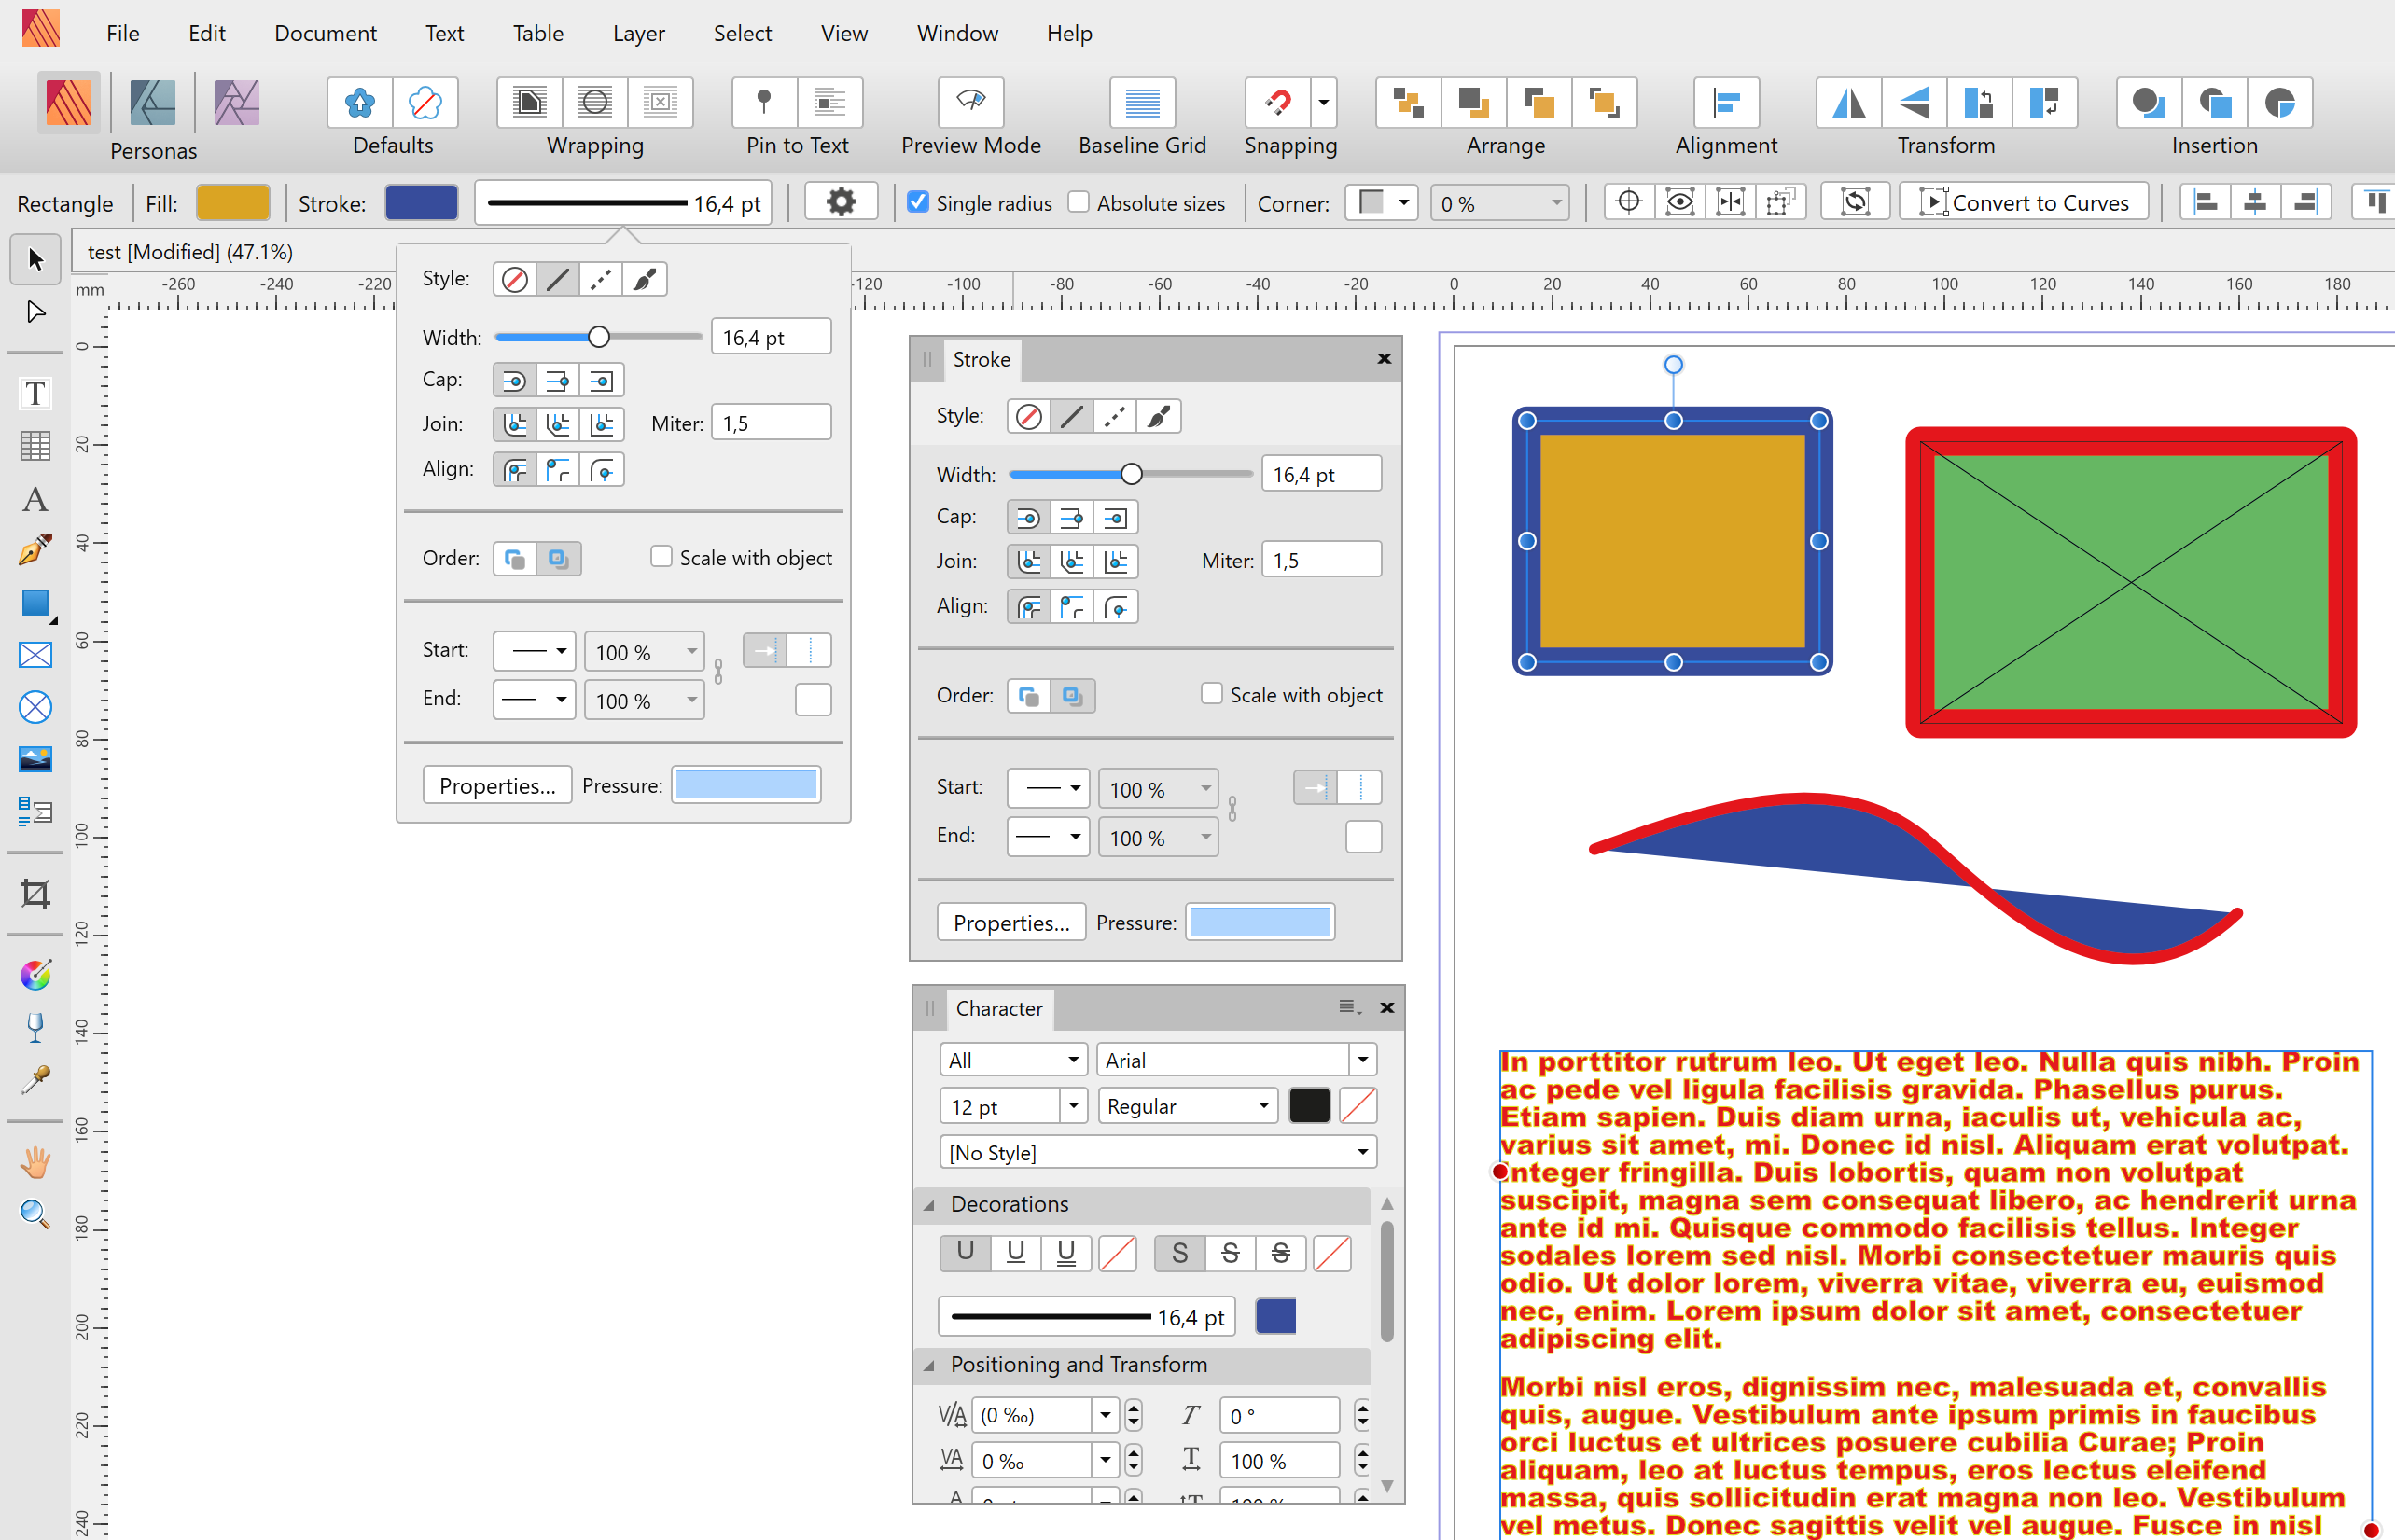
Task: Click the orange Fill color swatch
Action: (233, 202)
